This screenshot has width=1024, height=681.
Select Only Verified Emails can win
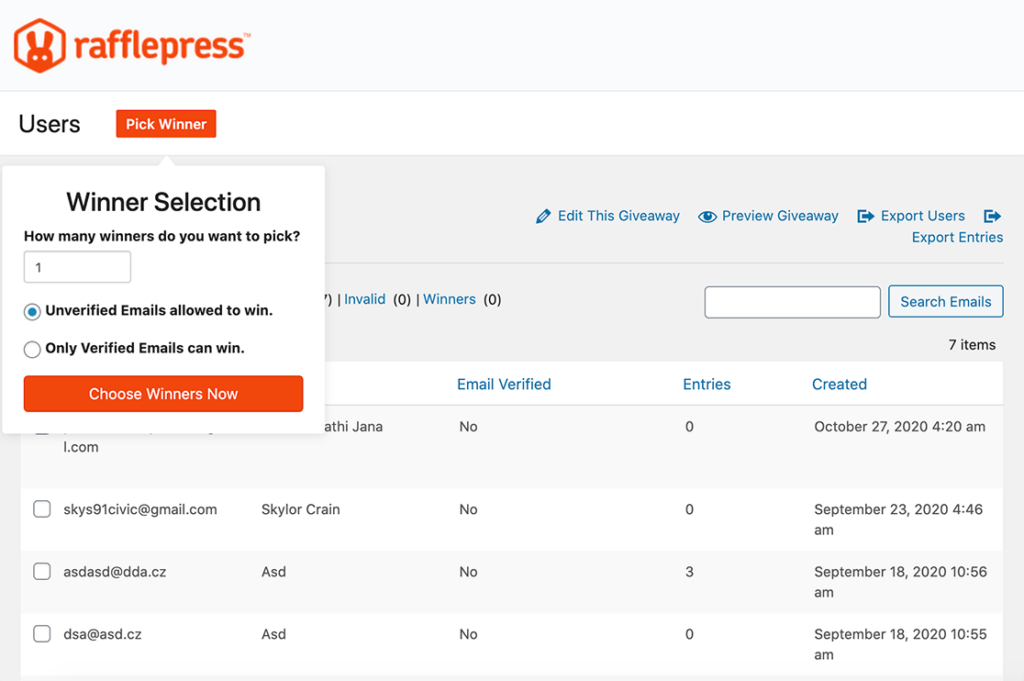[x=31, y=348]
